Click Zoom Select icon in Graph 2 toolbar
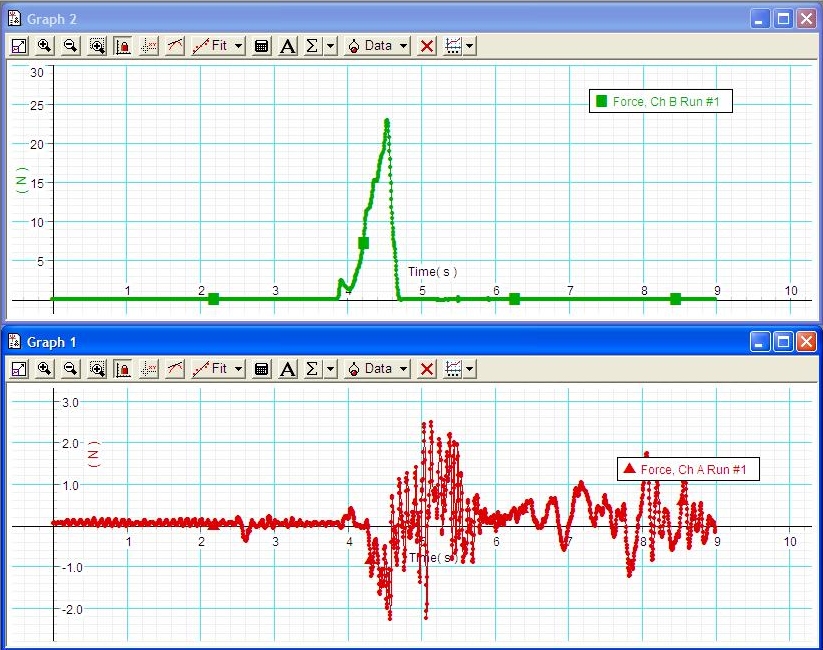 pos(97,46)
